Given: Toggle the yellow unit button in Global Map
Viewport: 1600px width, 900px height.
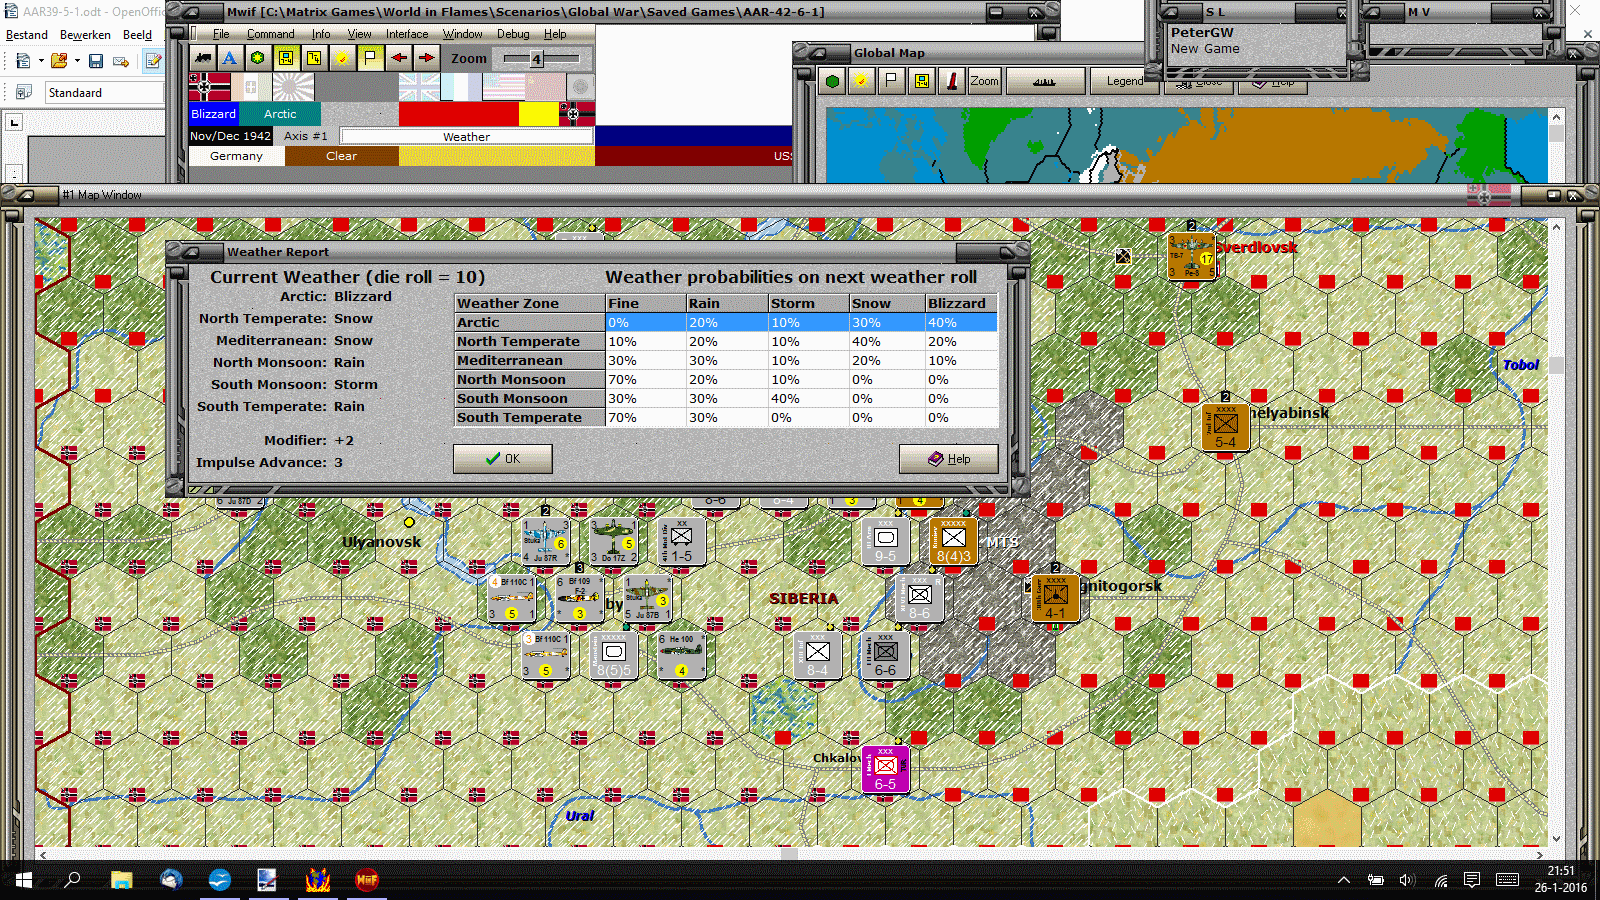Looking at the screenshot, I should click(922, 81).
